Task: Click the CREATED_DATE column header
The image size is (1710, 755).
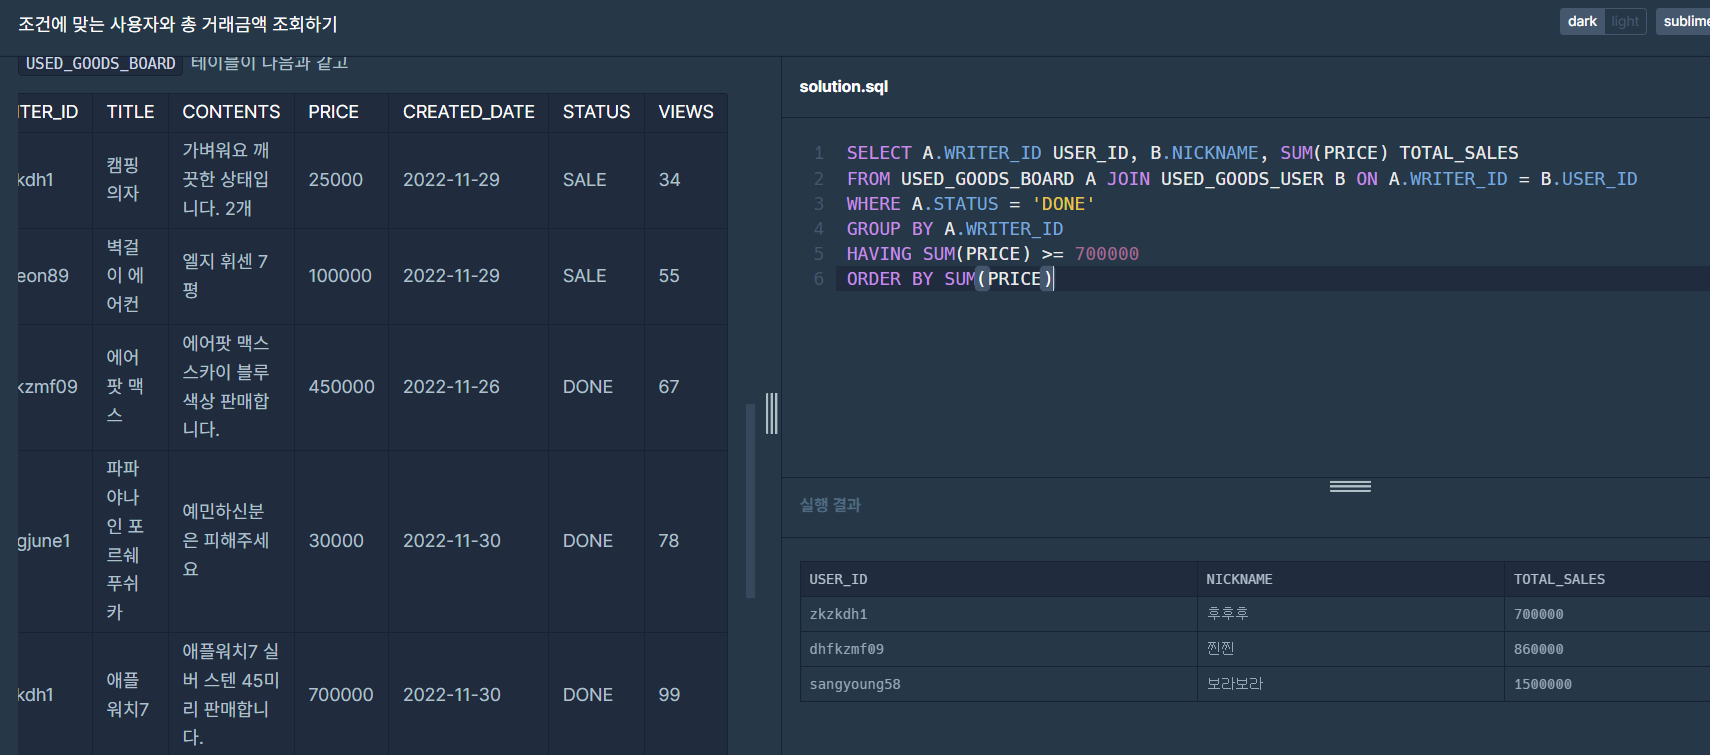Action: [469, 112]
